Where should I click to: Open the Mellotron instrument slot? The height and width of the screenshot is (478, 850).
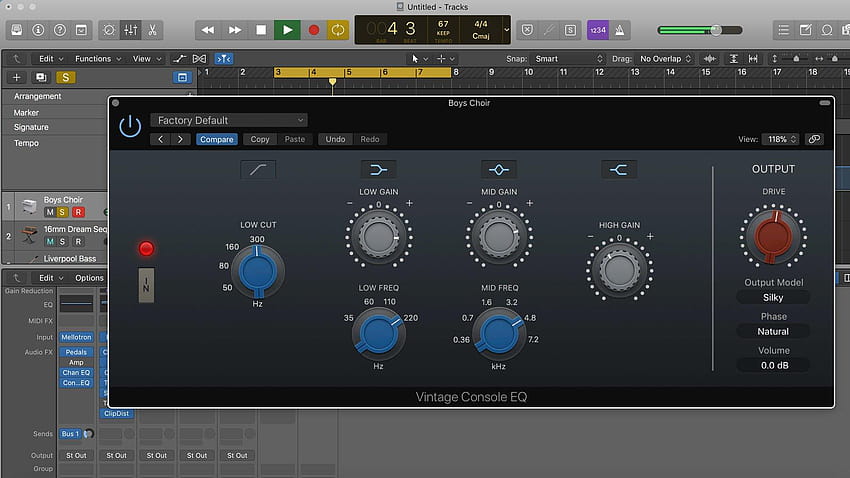coord(76,337)
